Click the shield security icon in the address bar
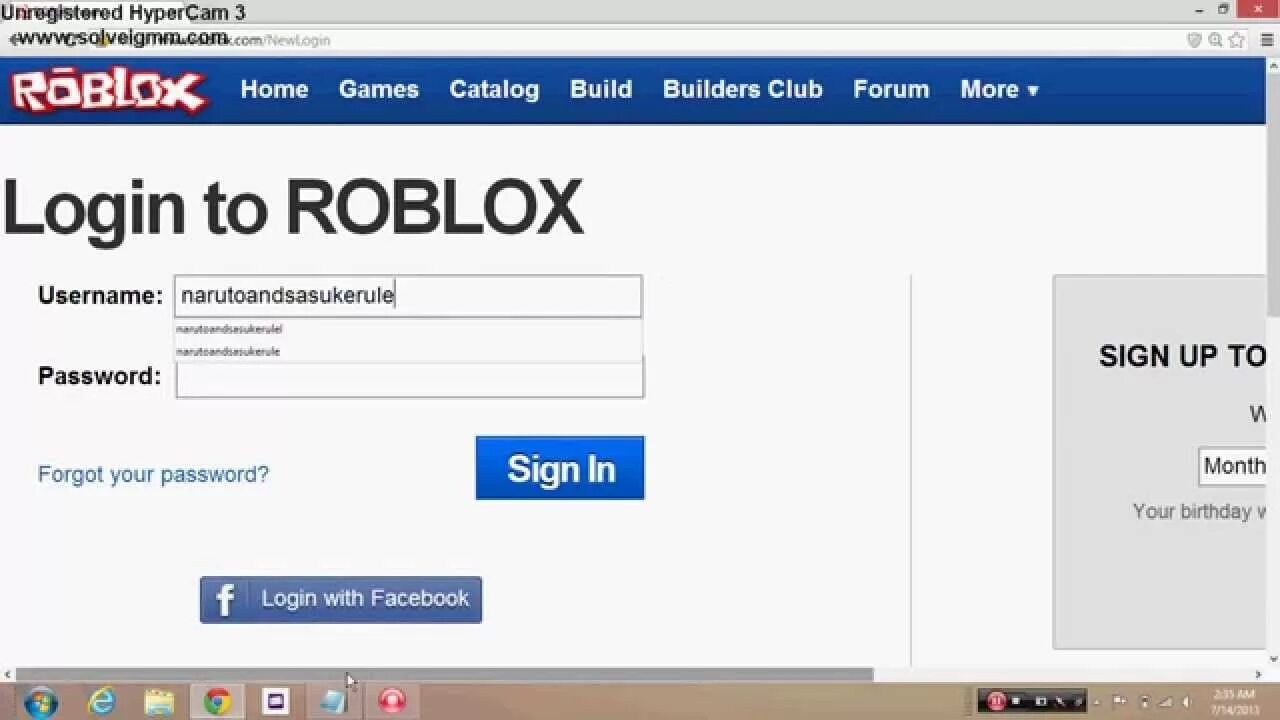The height and width of the screenshot is (720, 1280). click(x=1193, y=41)
